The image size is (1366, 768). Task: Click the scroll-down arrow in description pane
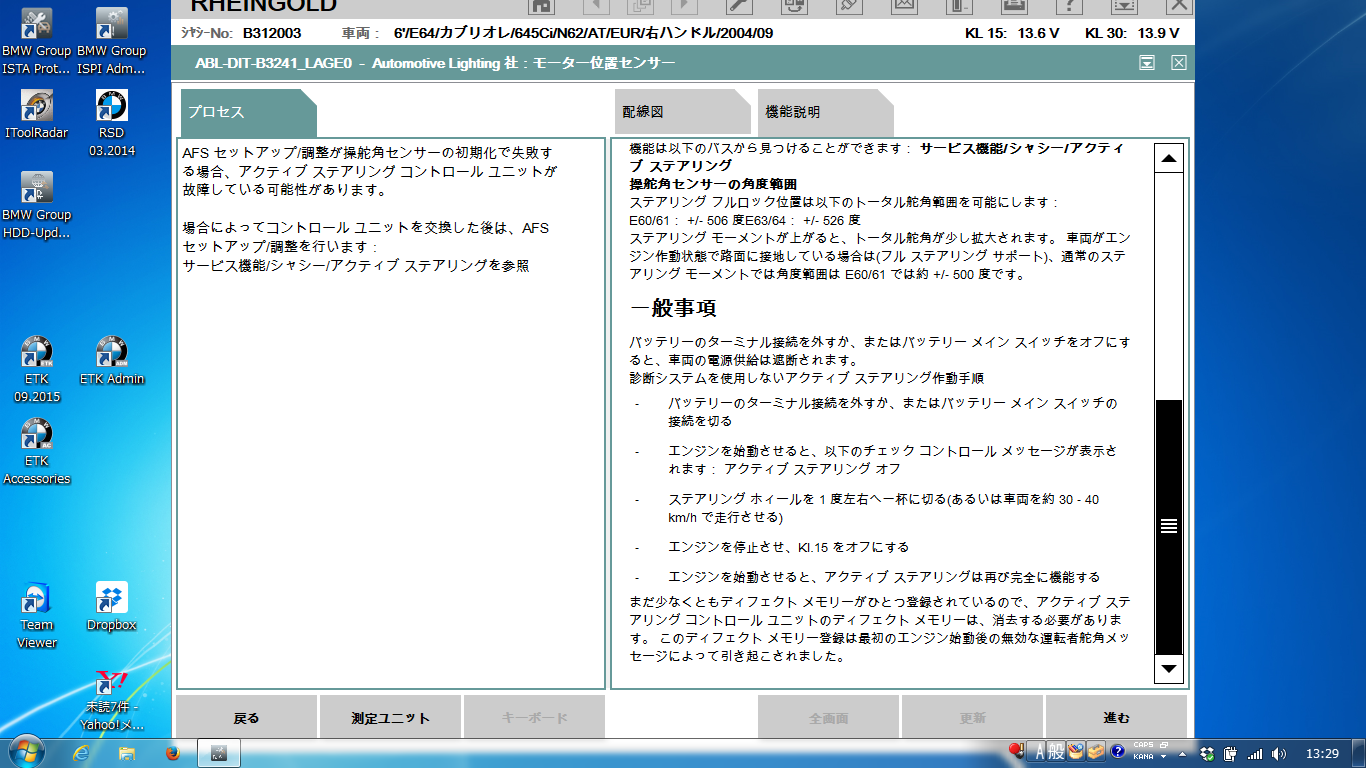click(1168, 668)
